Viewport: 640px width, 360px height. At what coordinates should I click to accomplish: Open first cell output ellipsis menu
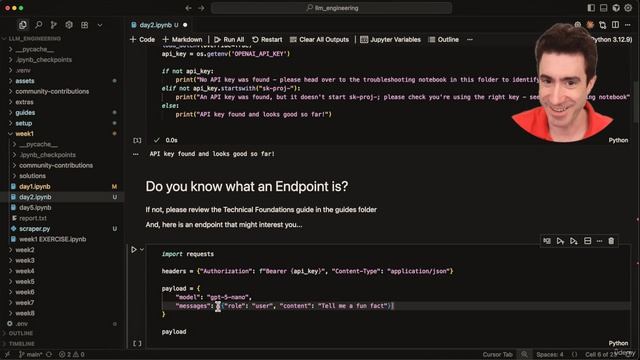(x=136, y=154)
